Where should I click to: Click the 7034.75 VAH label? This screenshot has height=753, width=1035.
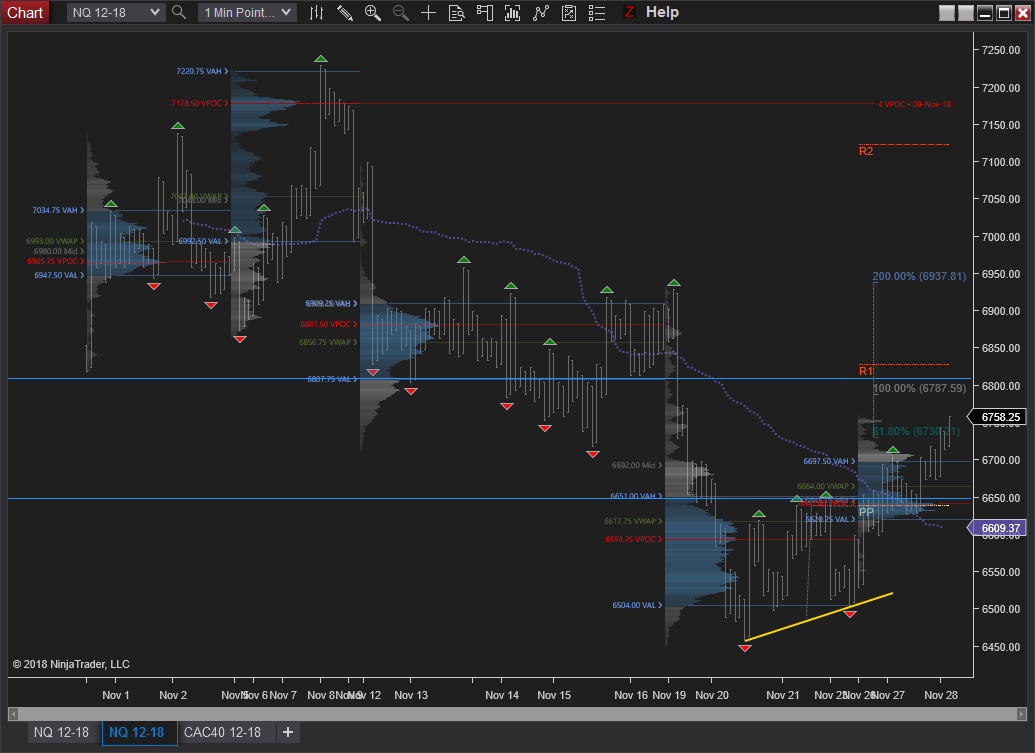pyautogui.click(x=58, y=210)
